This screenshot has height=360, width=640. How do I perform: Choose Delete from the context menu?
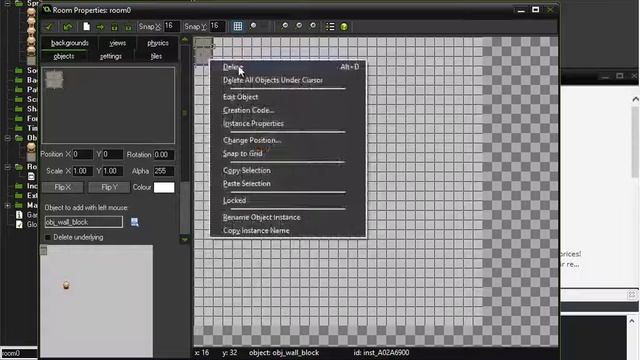coord(288,67)
